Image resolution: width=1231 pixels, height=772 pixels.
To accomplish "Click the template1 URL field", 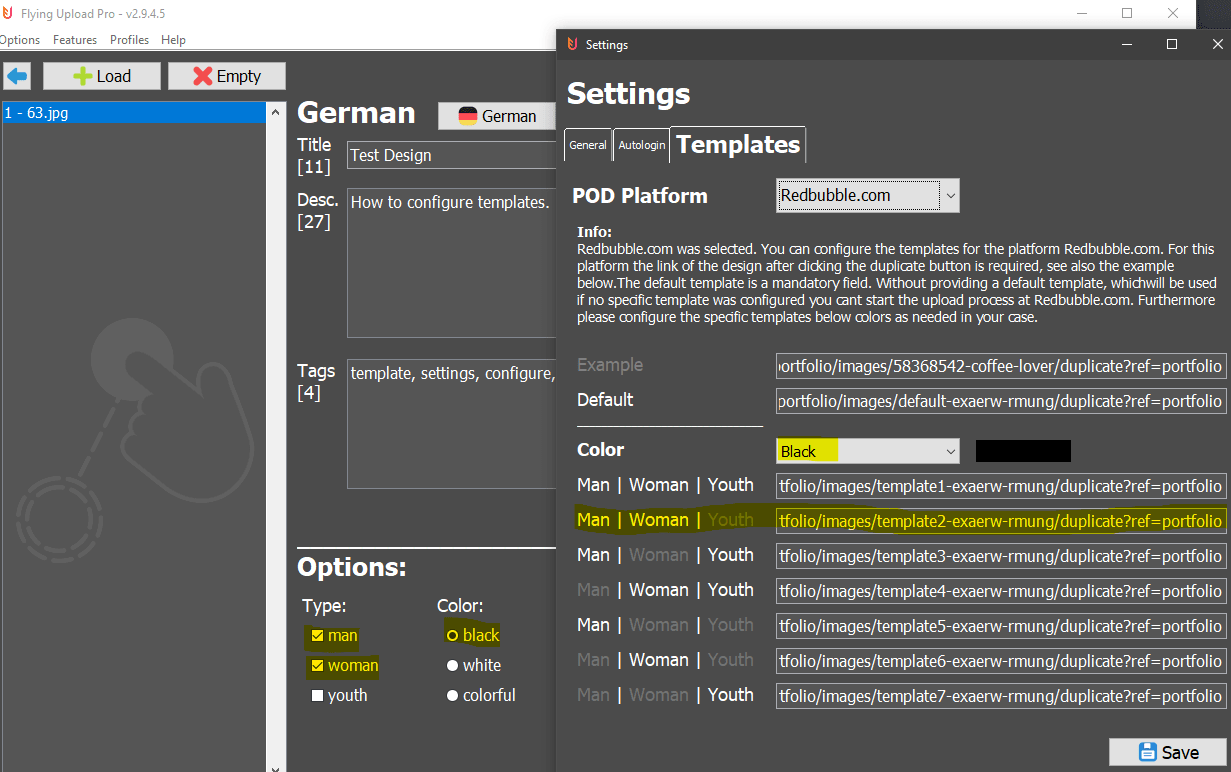I will tap(1001, 486).
